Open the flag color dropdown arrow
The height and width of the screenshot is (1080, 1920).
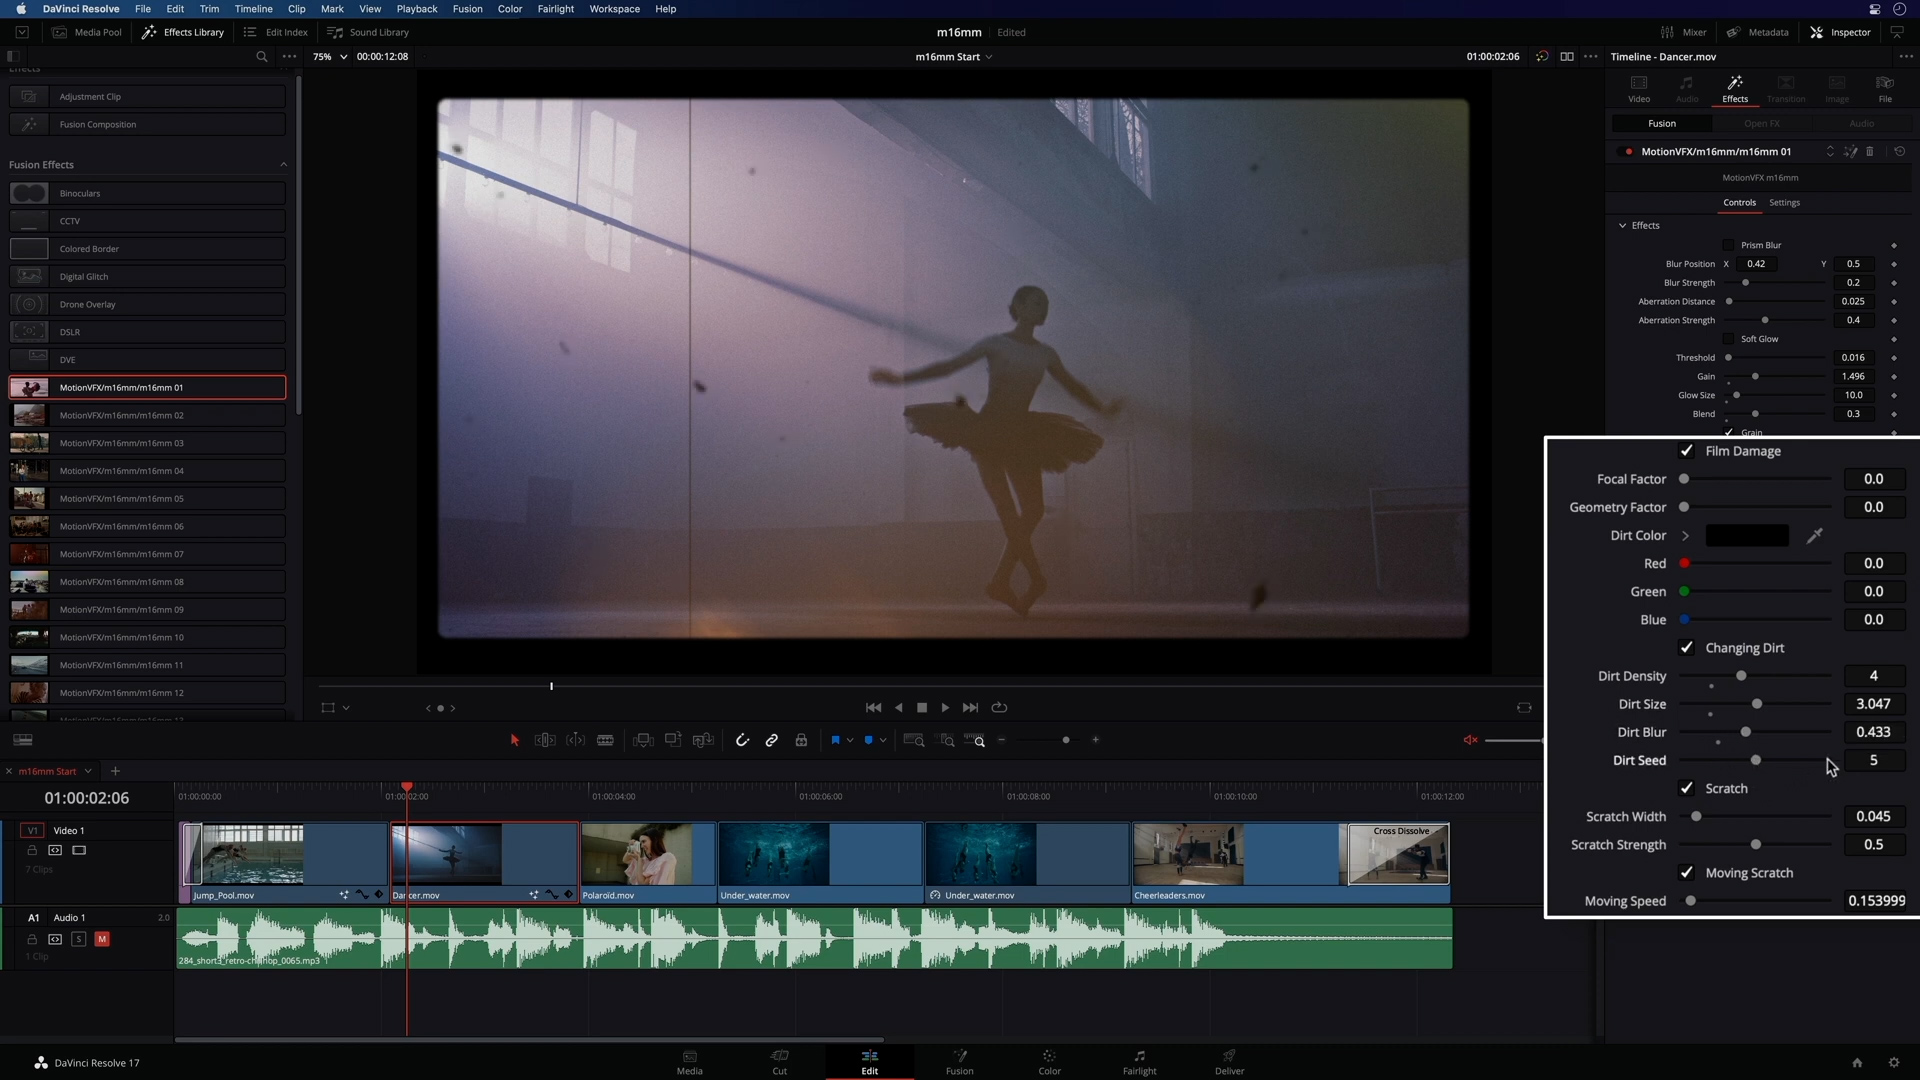click(x=850, y=740)
